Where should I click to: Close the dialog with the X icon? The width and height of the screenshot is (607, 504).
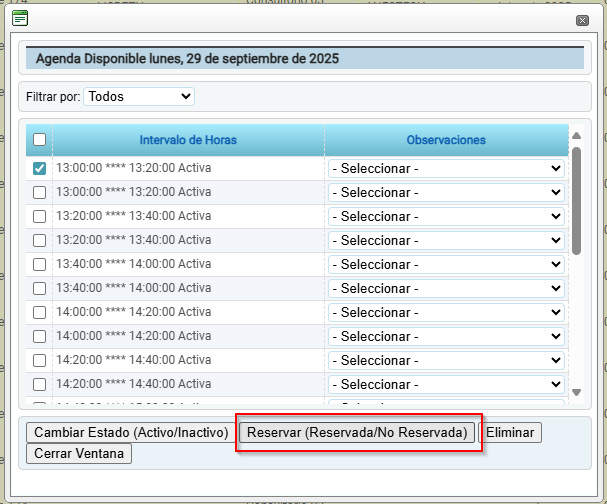(582, 20)
